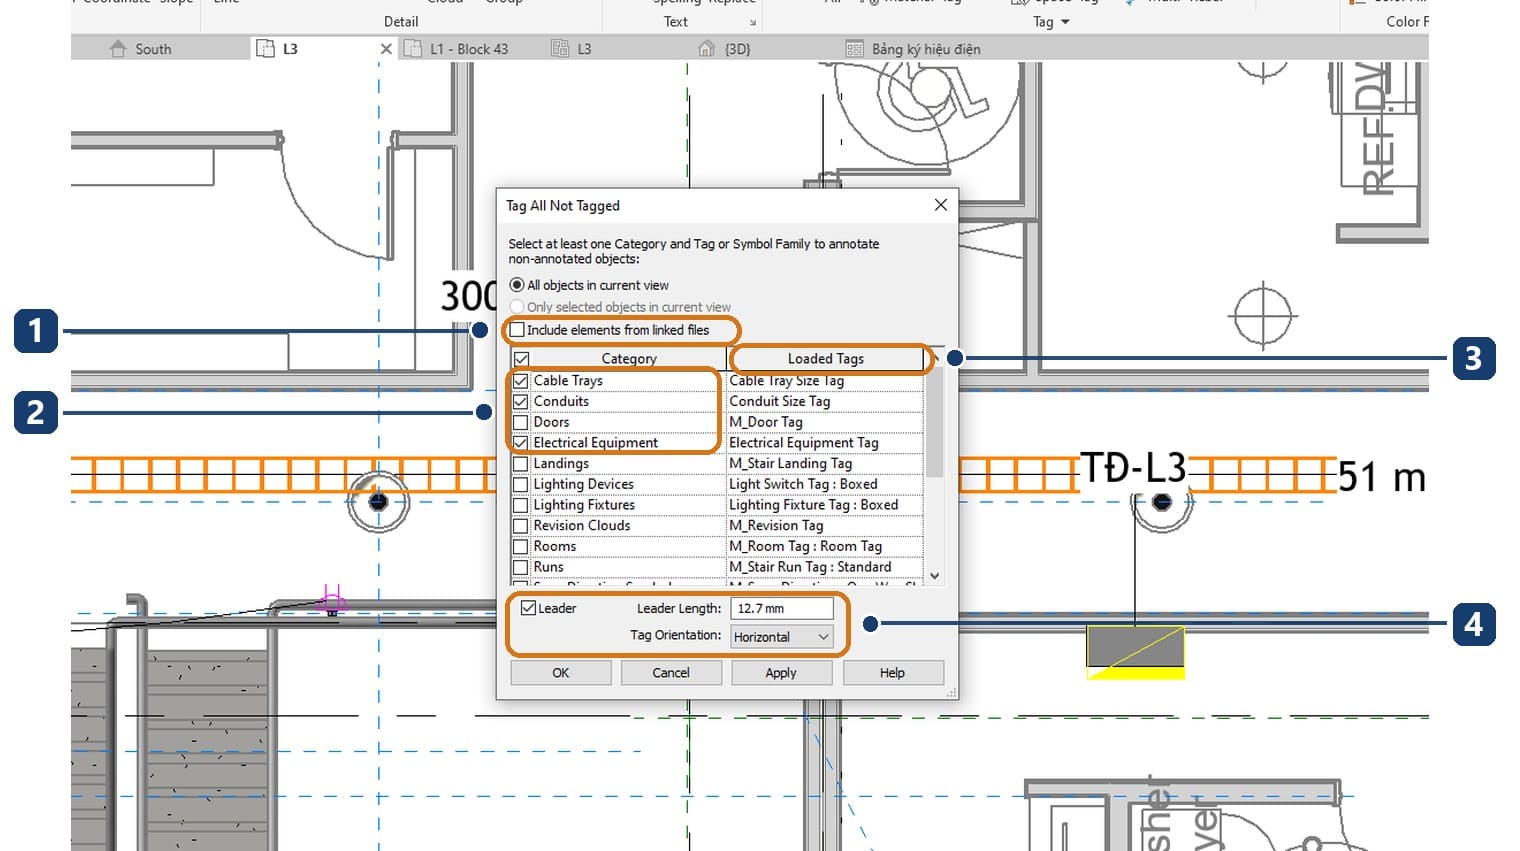Close the active L3 view tab
The height and width of the screenshot is (851, 1520).
[x=386, y=49]
